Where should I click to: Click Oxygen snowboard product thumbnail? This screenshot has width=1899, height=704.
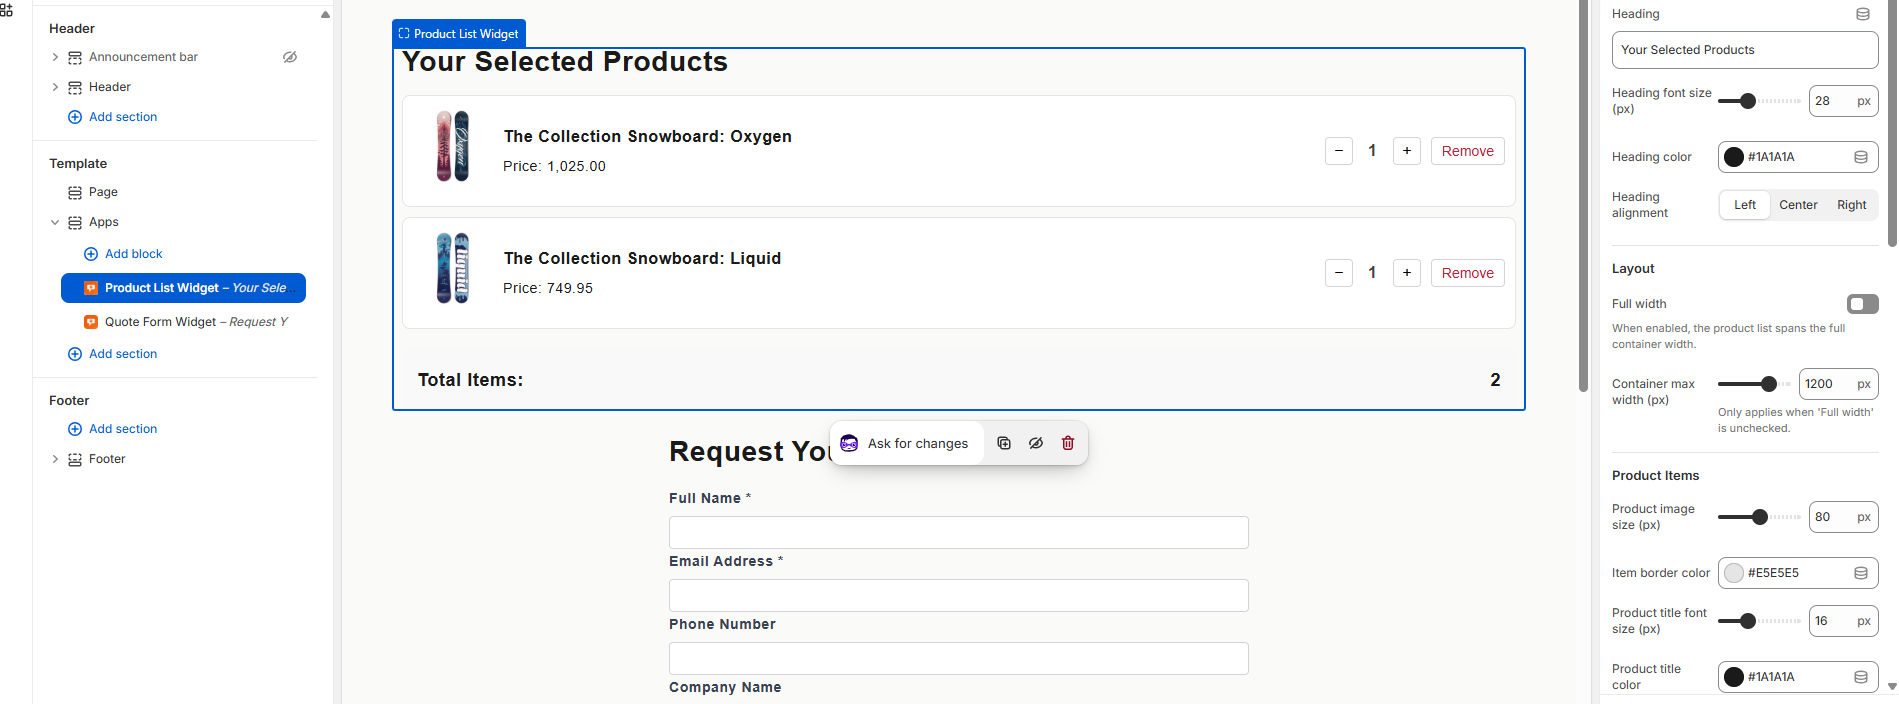point(452,146)
